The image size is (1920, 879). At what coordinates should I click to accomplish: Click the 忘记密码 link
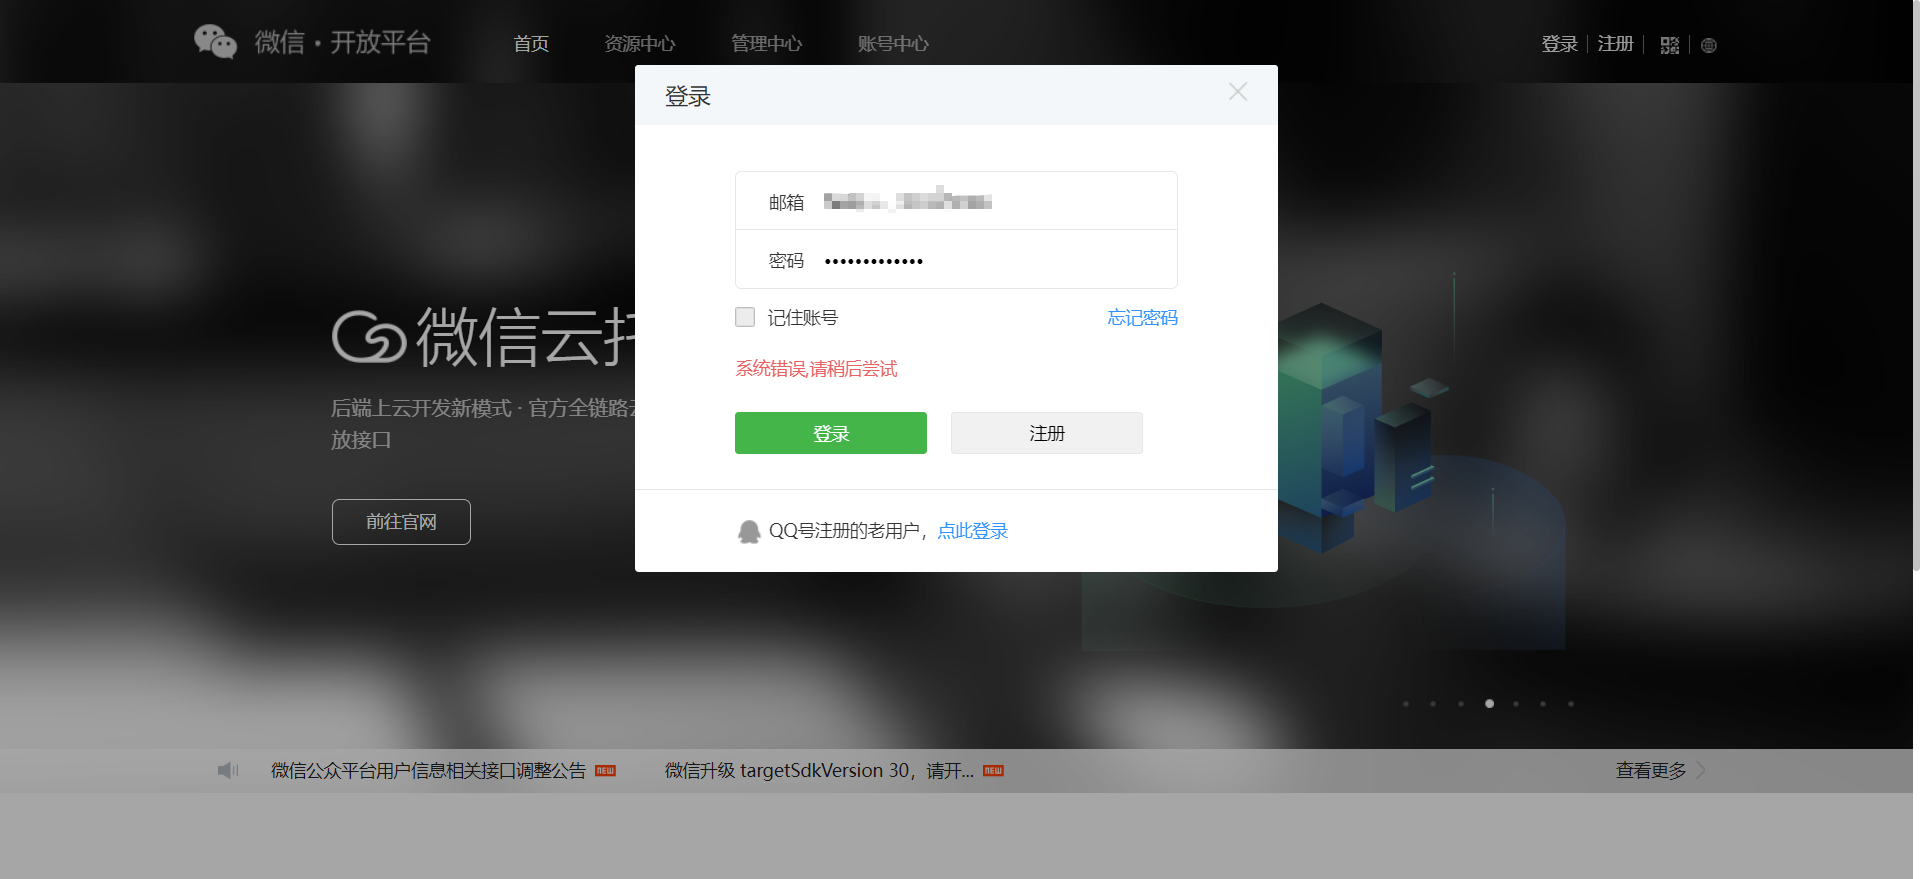click(x=1142, y=317)
